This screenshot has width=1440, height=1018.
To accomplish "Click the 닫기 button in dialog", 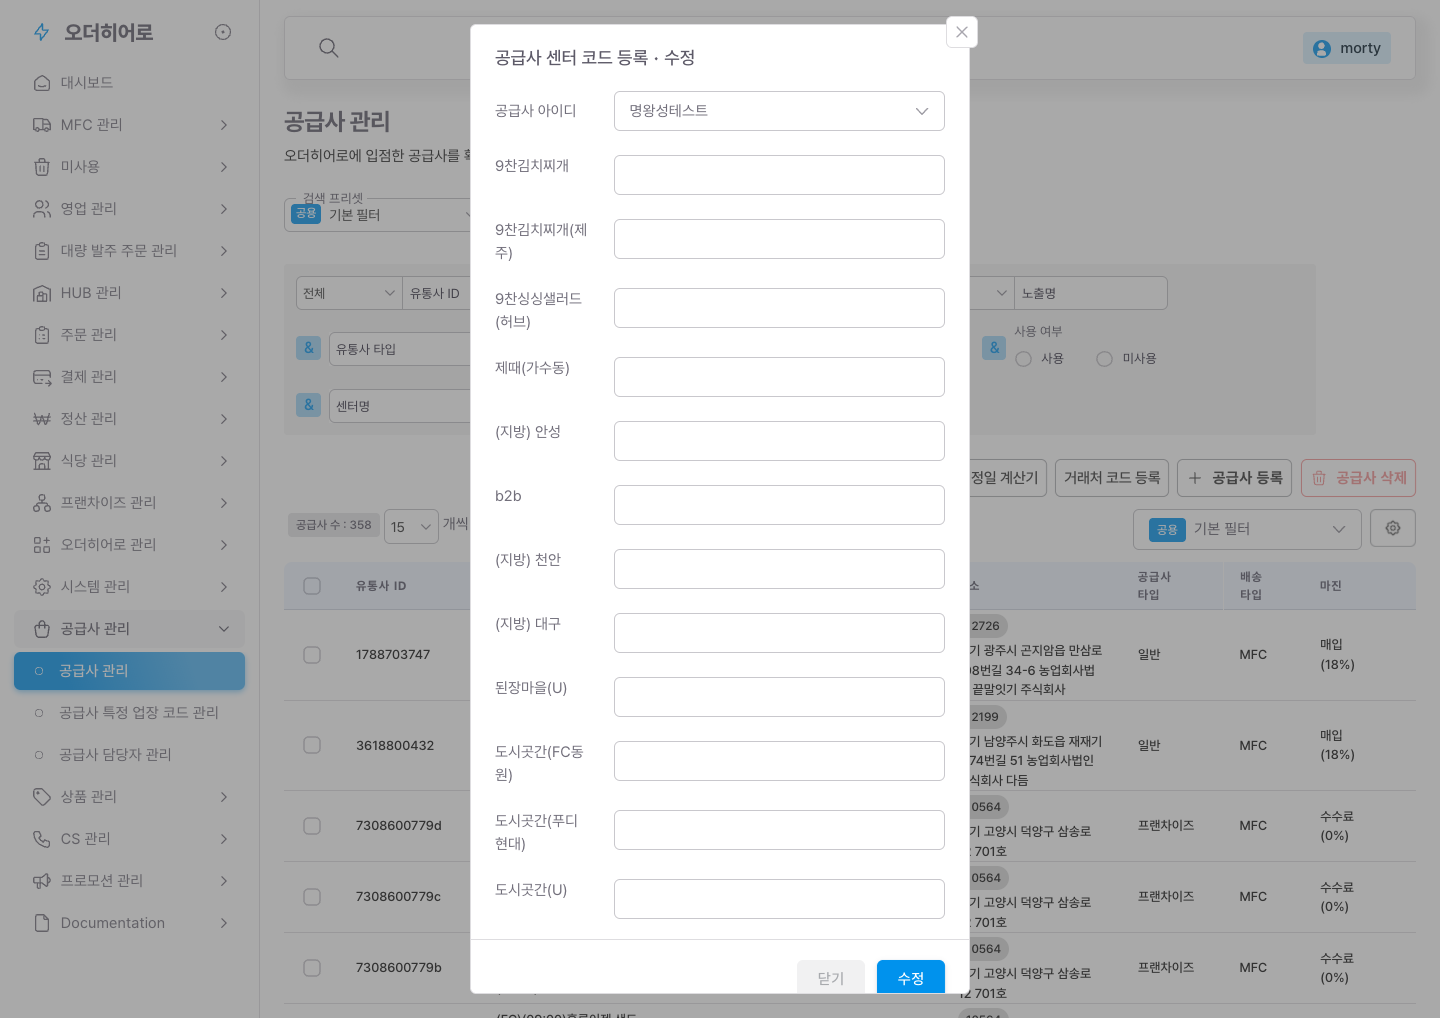I will 831,977.
